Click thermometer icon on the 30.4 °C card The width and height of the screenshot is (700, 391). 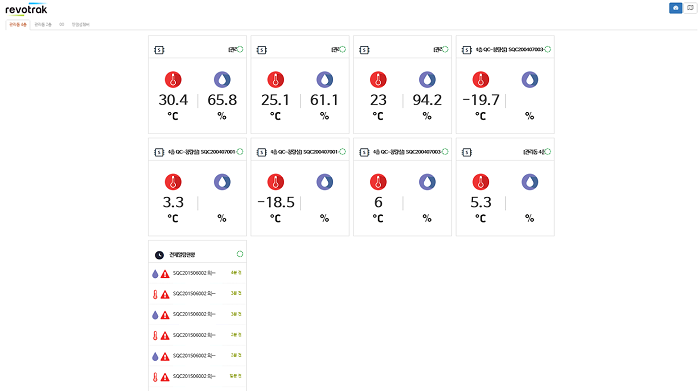tap(173, 80)
